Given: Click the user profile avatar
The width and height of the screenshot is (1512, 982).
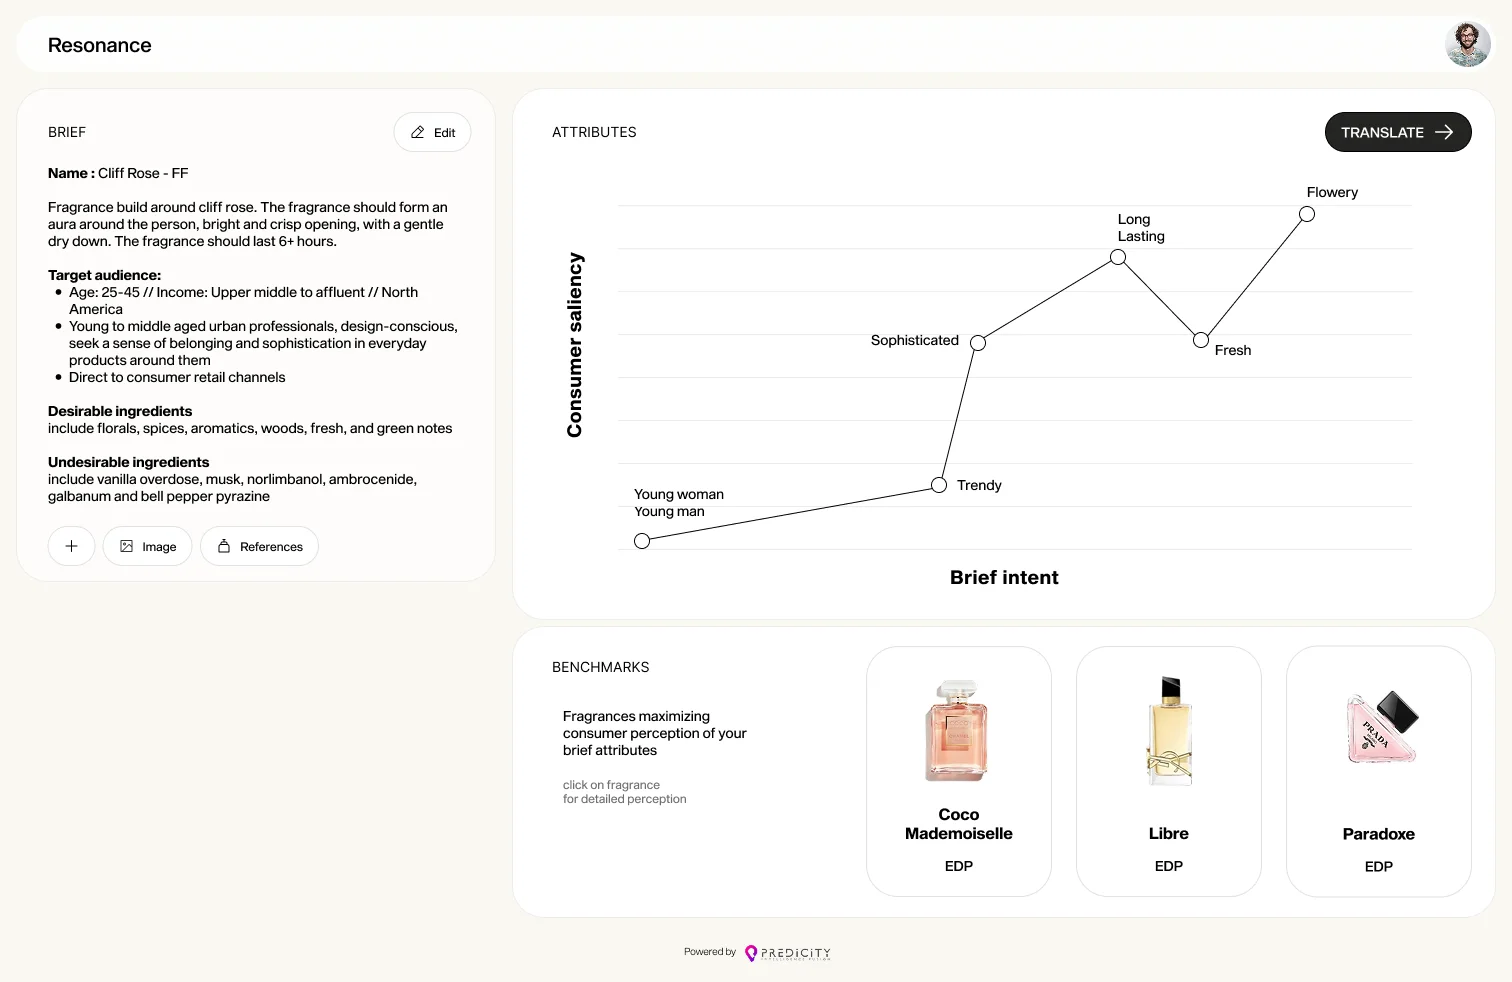Looking at the screenshot, I should 1467,45.
